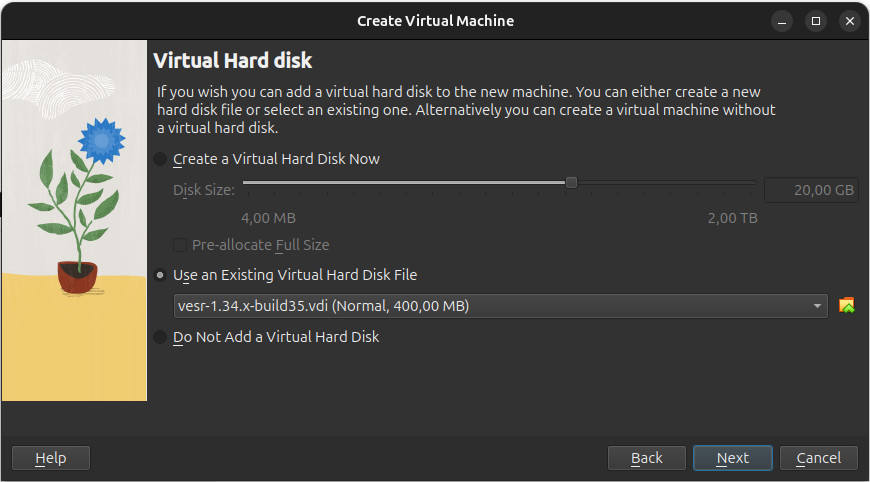
Task: Go Back to the previous wizard page
Action: click(x=646, y=458)
